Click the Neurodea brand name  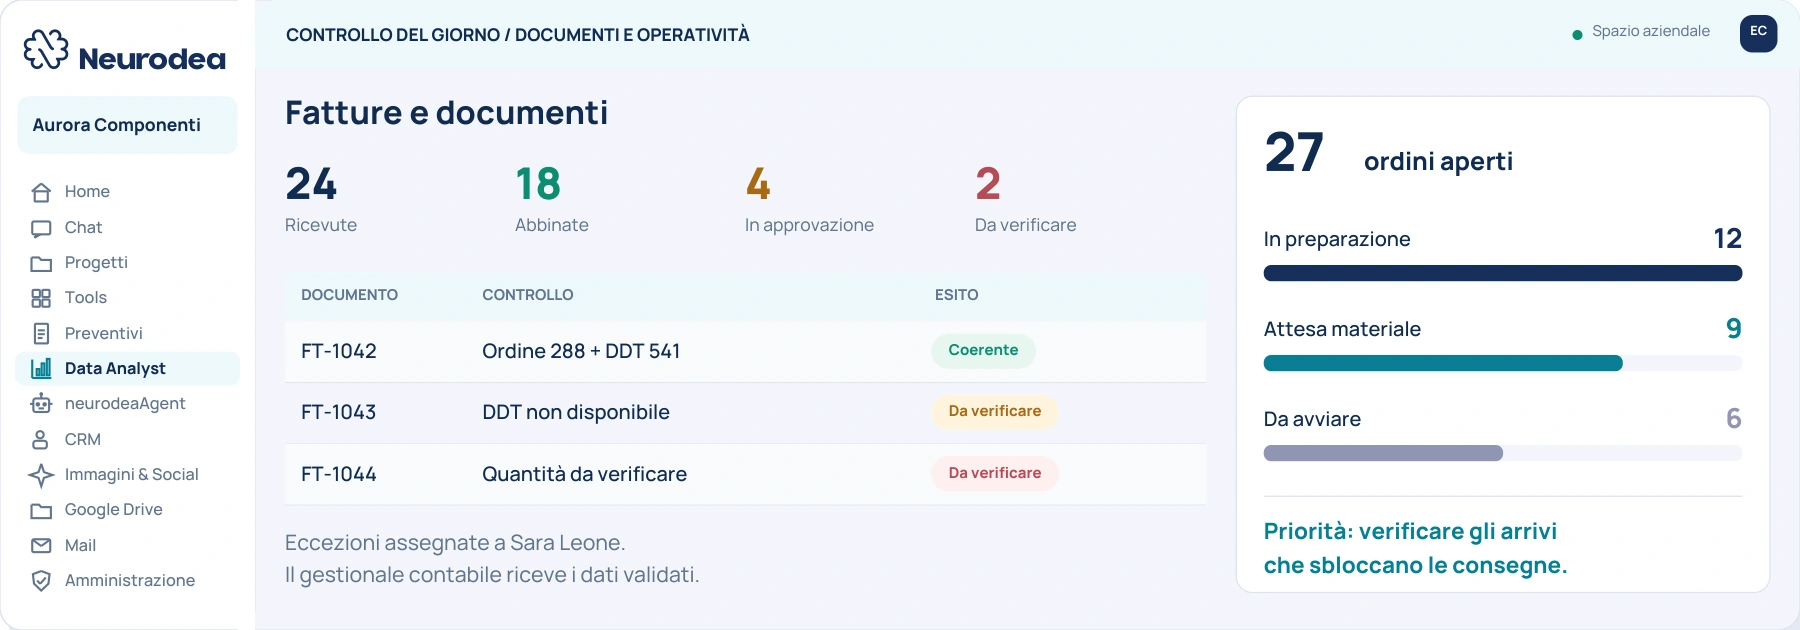152,59
